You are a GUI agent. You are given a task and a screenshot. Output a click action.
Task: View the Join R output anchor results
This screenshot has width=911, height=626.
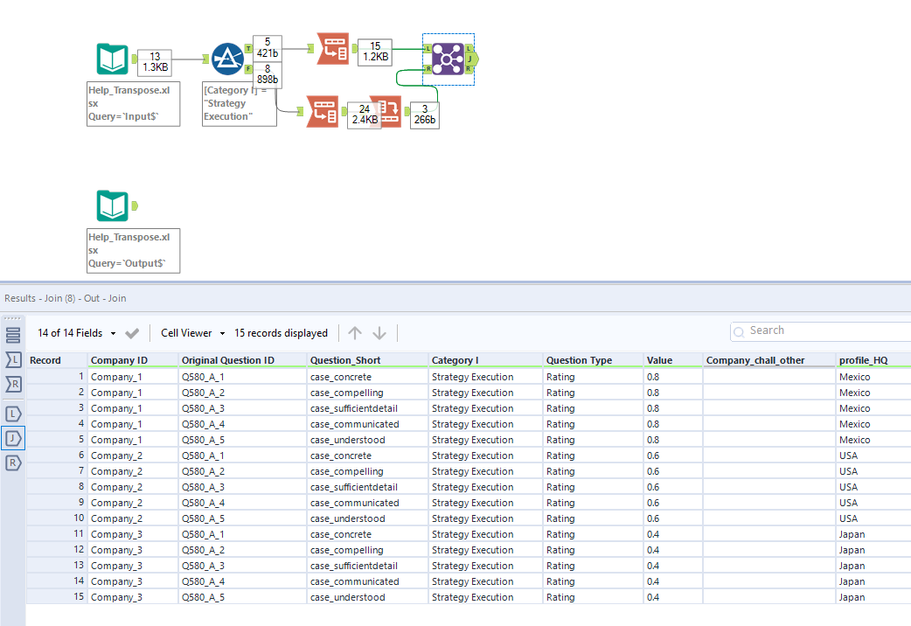(13, 463)
